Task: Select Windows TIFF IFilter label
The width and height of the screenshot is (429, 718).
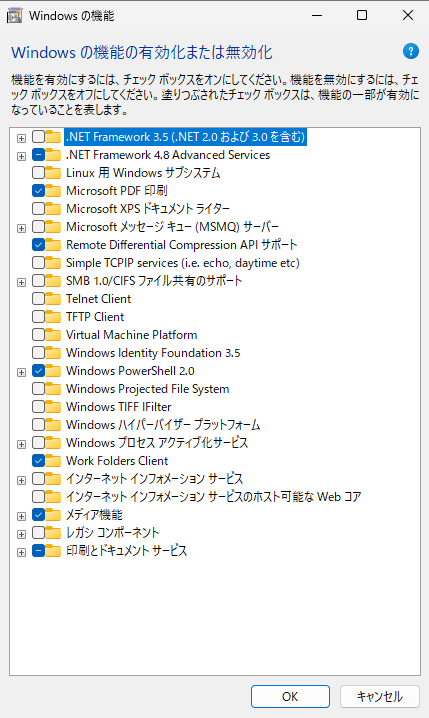Action: 119,407
